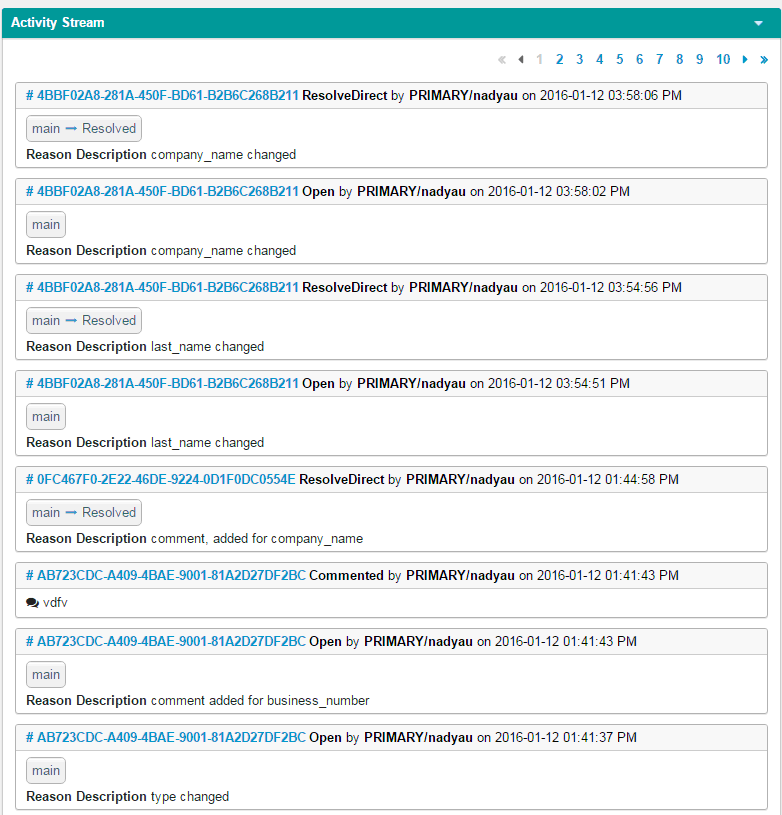Go to next page arrow icon
Screen dimensions: 782x815
(x=745, y=60)
